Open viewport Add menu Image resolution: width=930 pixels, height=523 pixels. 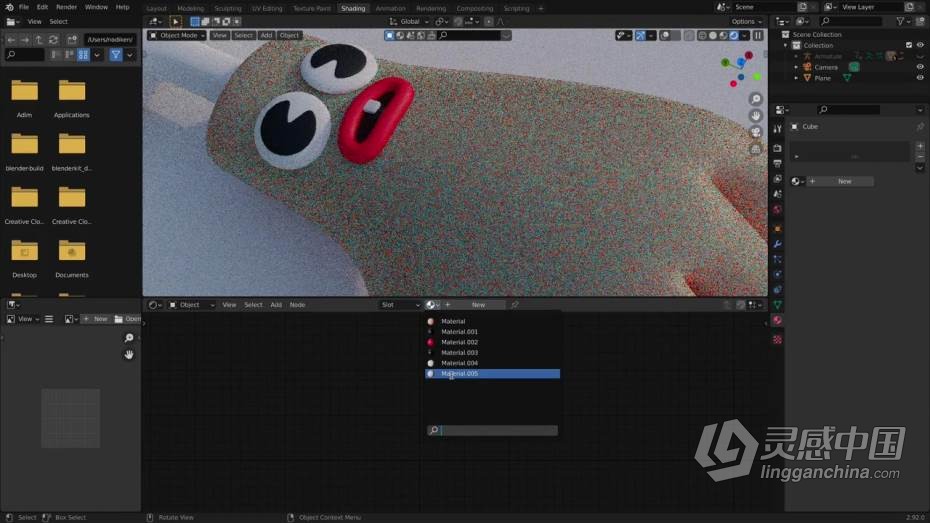[x=266, y=36]
